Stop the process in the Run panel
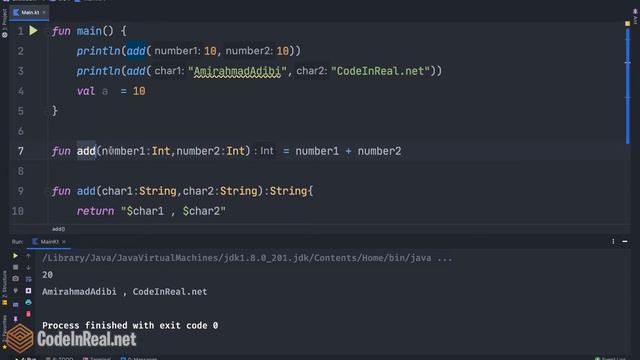640x360 pixels. pyautogui.click(x=16, y=267)
